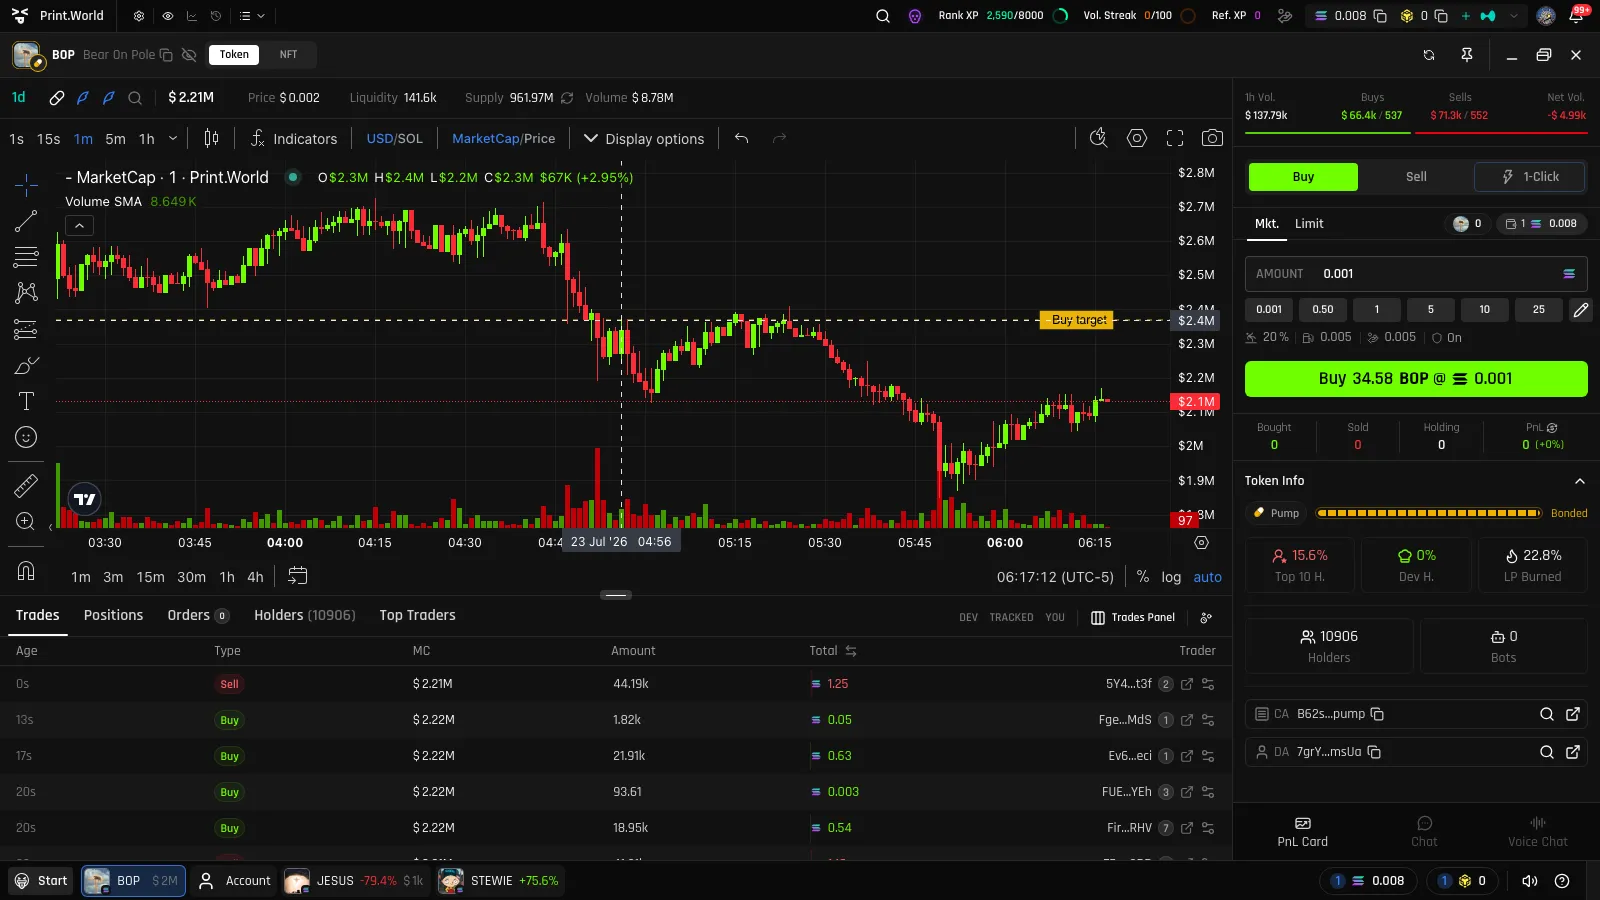
Task: Expand Display options dropdown
Action: point(644,138)
